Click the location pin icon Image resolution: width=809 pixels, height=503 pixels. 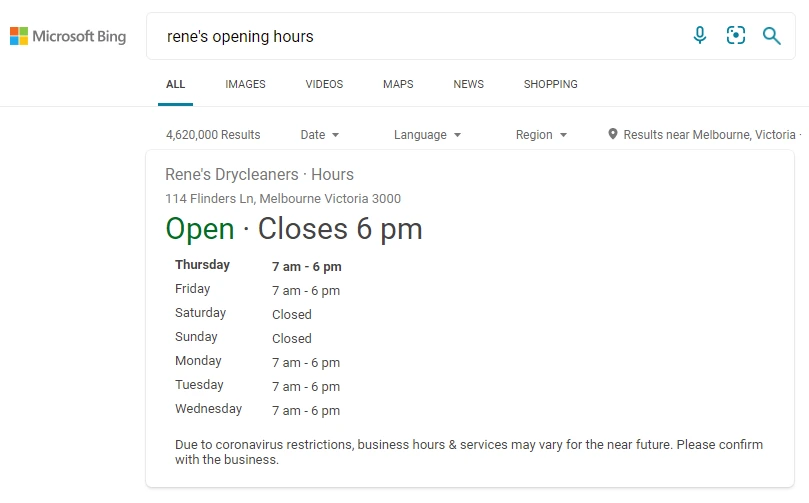click(612, 134)
